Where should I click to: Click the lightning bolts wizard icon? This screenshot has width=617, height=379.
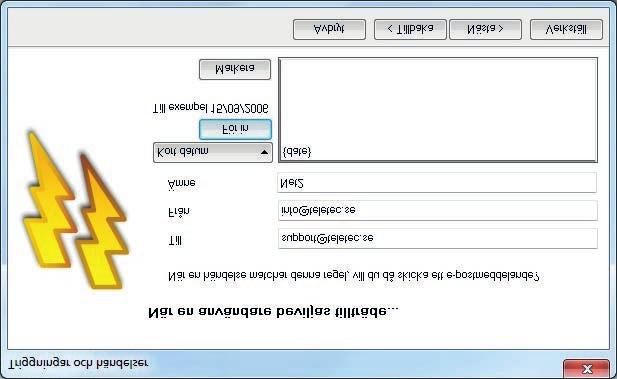tap(75, 210)
